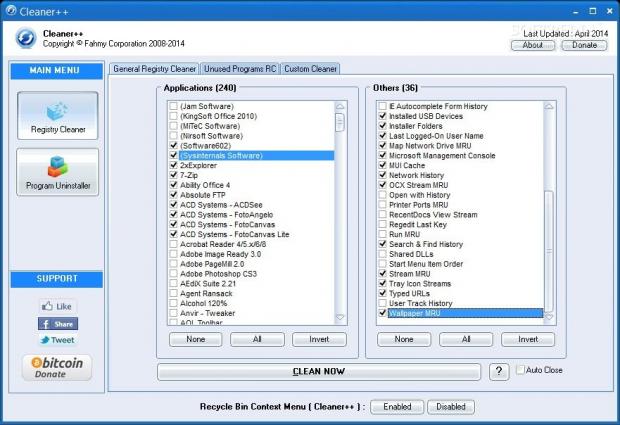Select All items in Others

click(x=466, y=340)
